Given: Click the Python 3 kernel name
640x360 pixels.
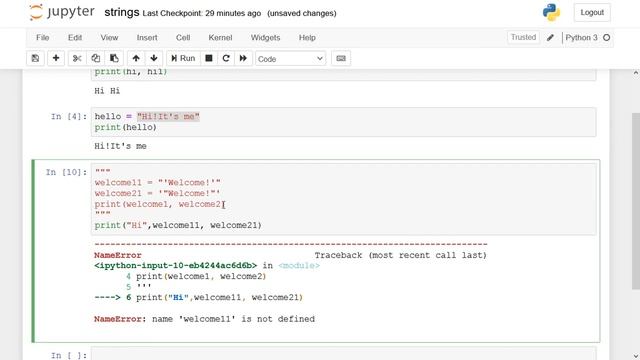Looking at the screenshot, I should coord(581,38).
